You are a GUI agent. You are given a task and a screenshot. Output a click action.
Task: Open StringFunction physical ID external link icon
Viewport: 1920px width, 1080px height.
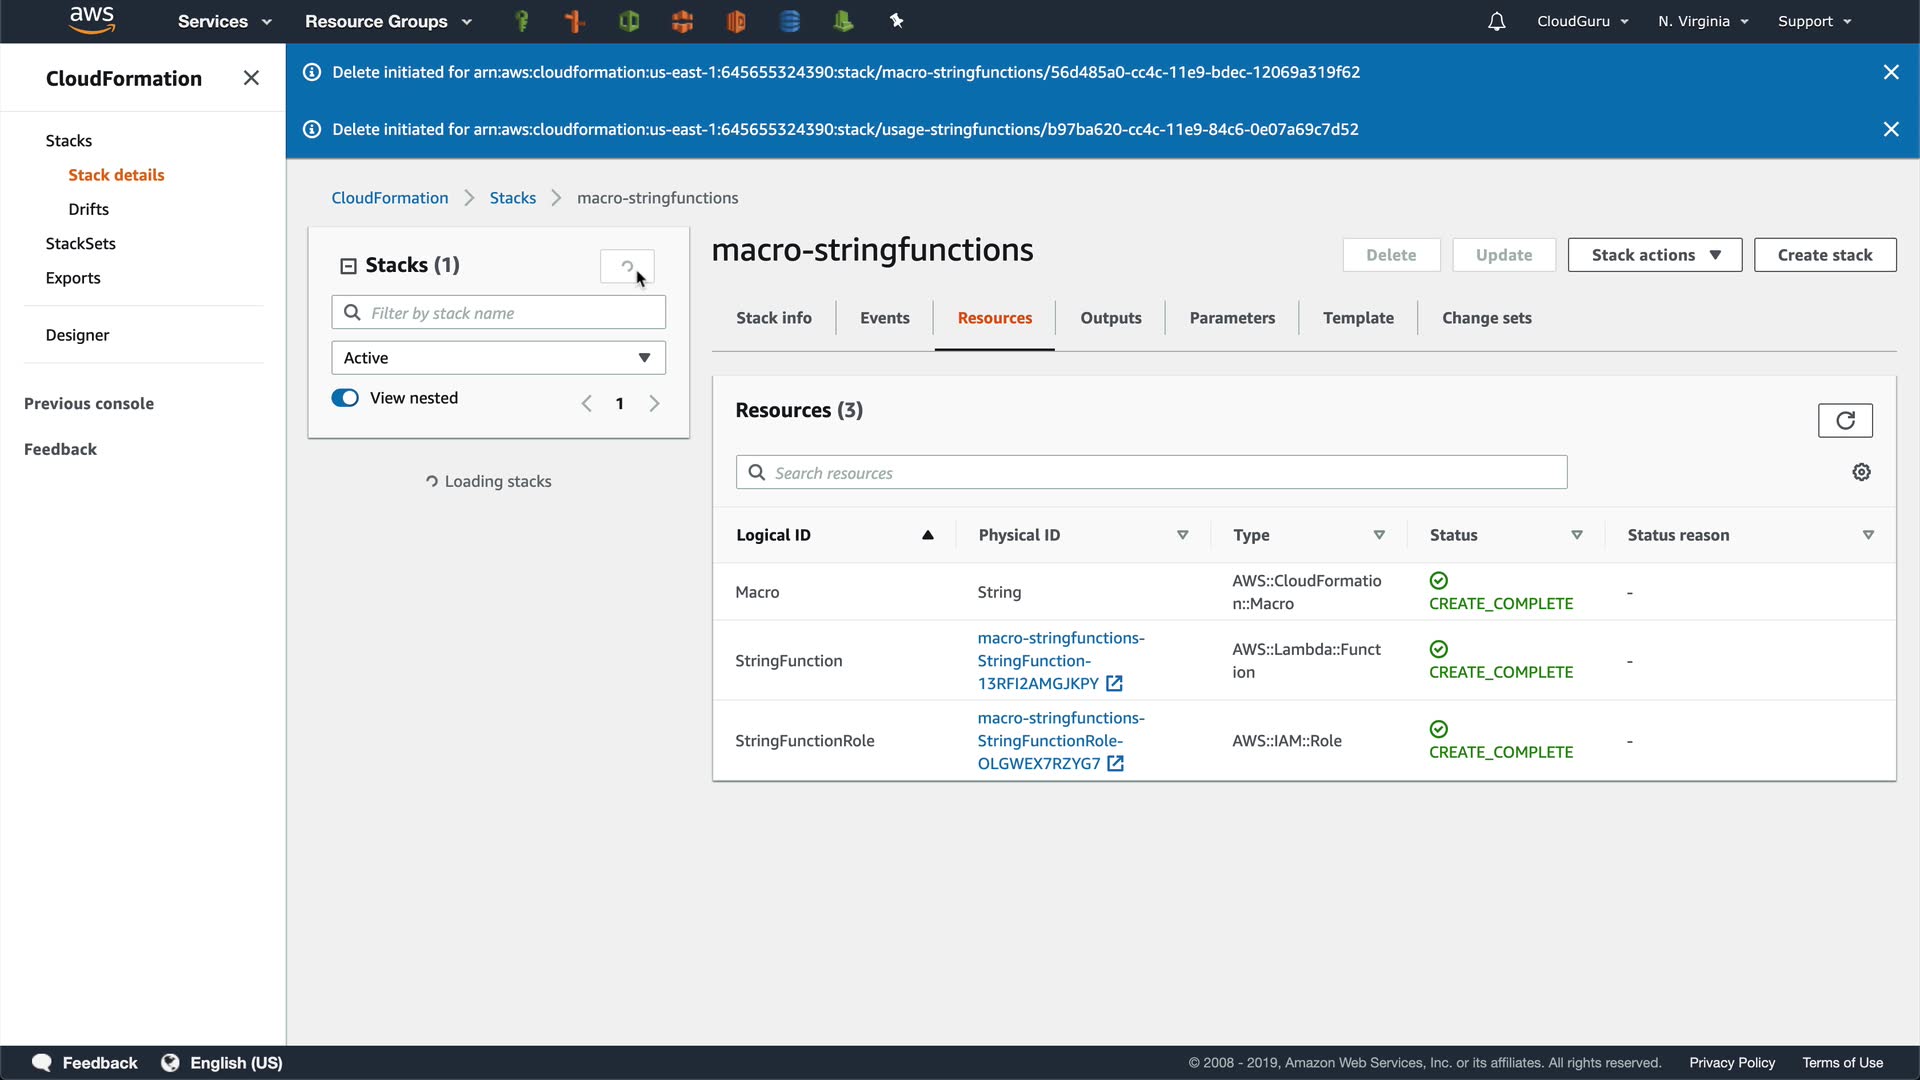tap(1114, 684)
